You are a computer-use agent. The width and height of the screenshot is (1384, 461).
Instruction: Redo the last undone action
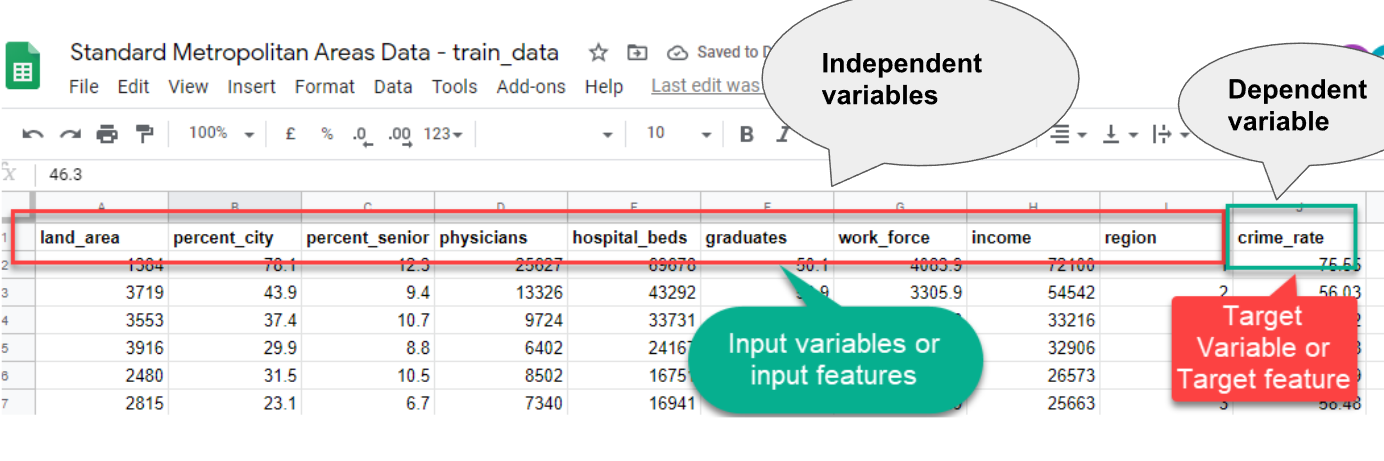[x=70, y=134]
